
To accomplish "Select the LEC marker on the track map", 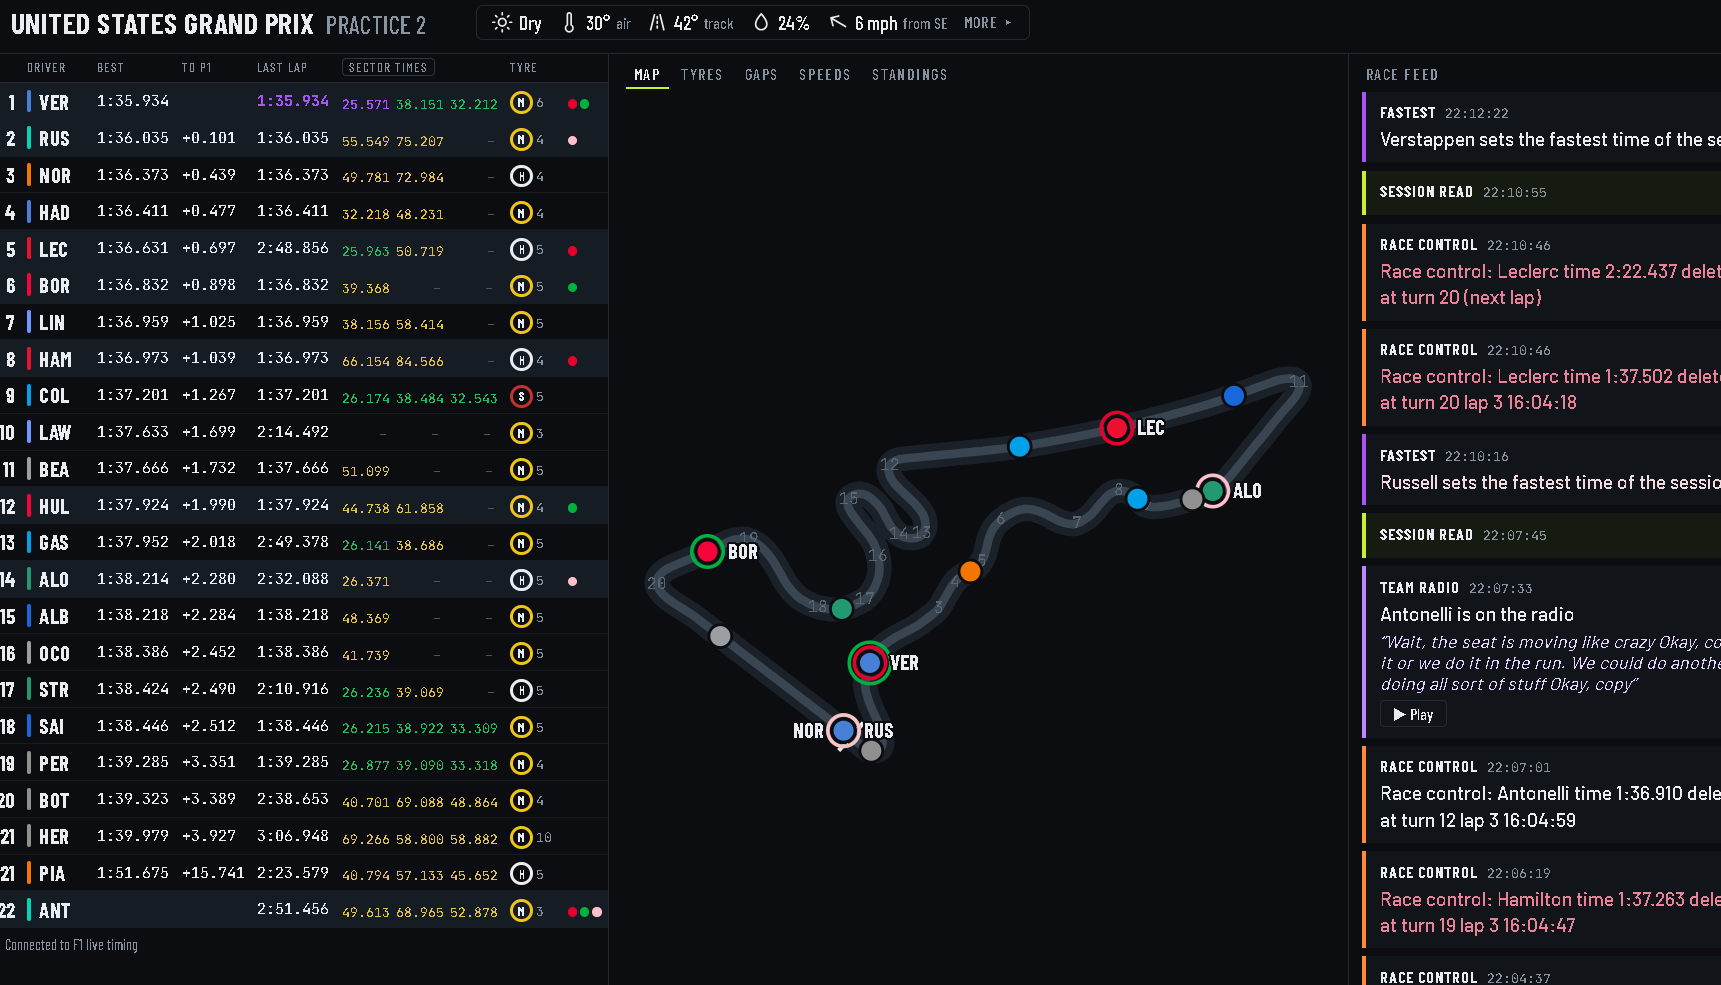I will tap(1116, 428).
